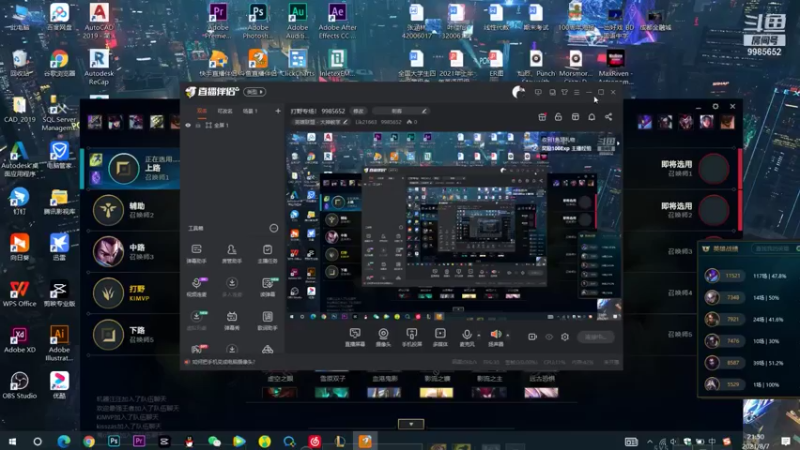Open the skin shirt icon in title bar
This screenshot has height=450, width=800.
click(x=564, y=92)
